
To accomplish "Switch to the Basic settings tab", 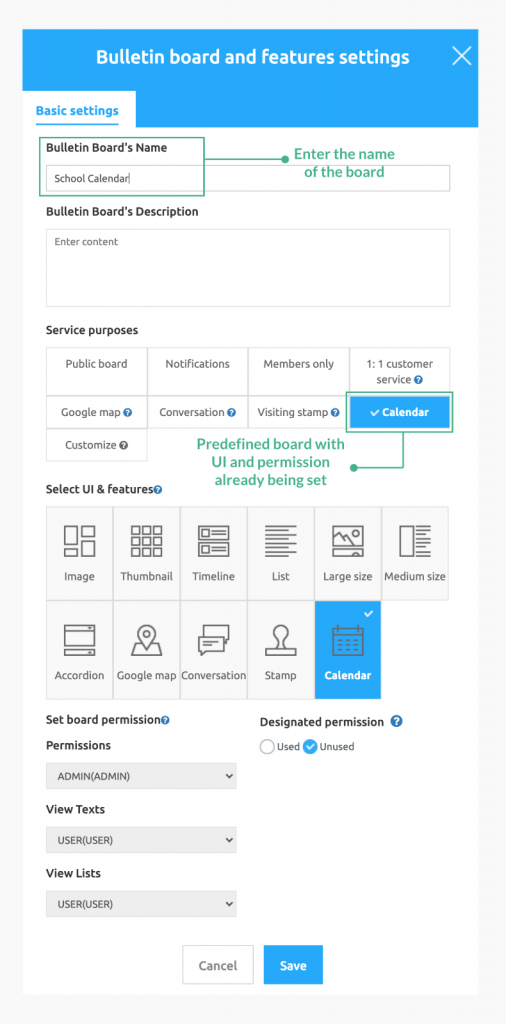I will [77, 110].
